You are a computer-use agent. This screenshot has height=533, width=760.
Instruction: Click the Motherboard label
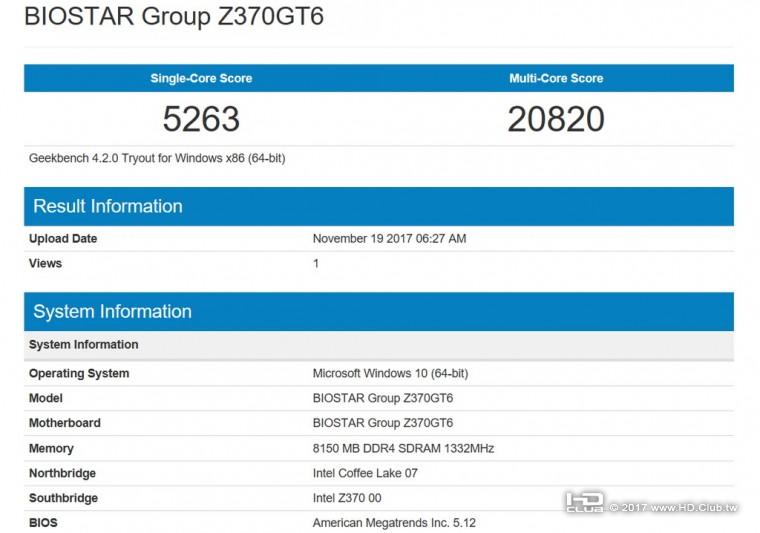pos(65,423)
